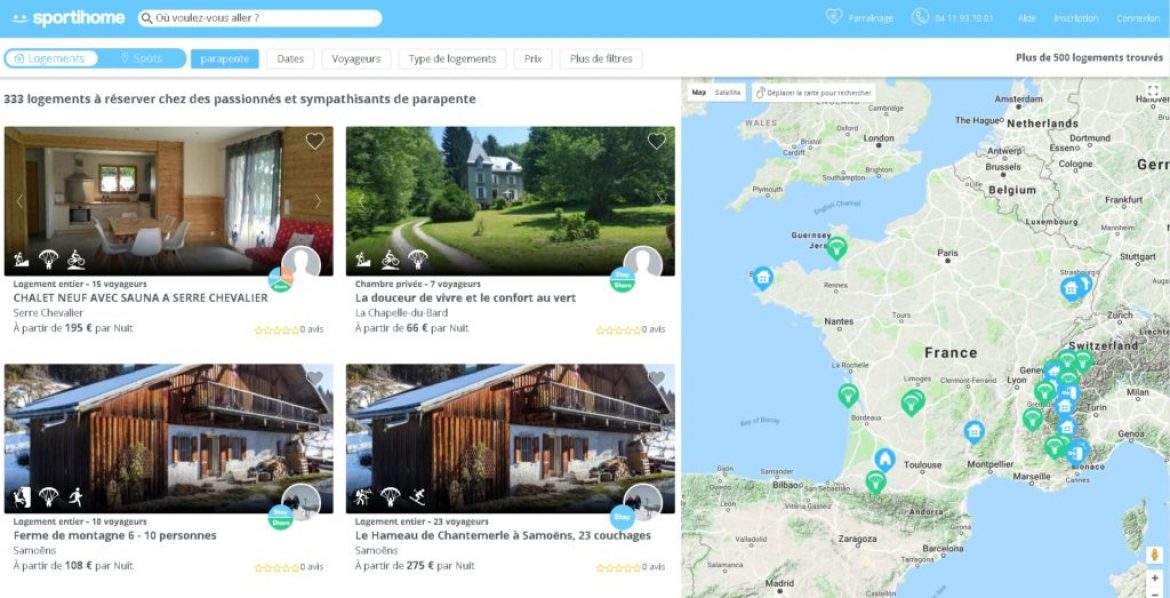This screenshot has height=598, width=1170.
Task: Click Stay Share badge on Chalet Neuf
Action: pos(281,280)
